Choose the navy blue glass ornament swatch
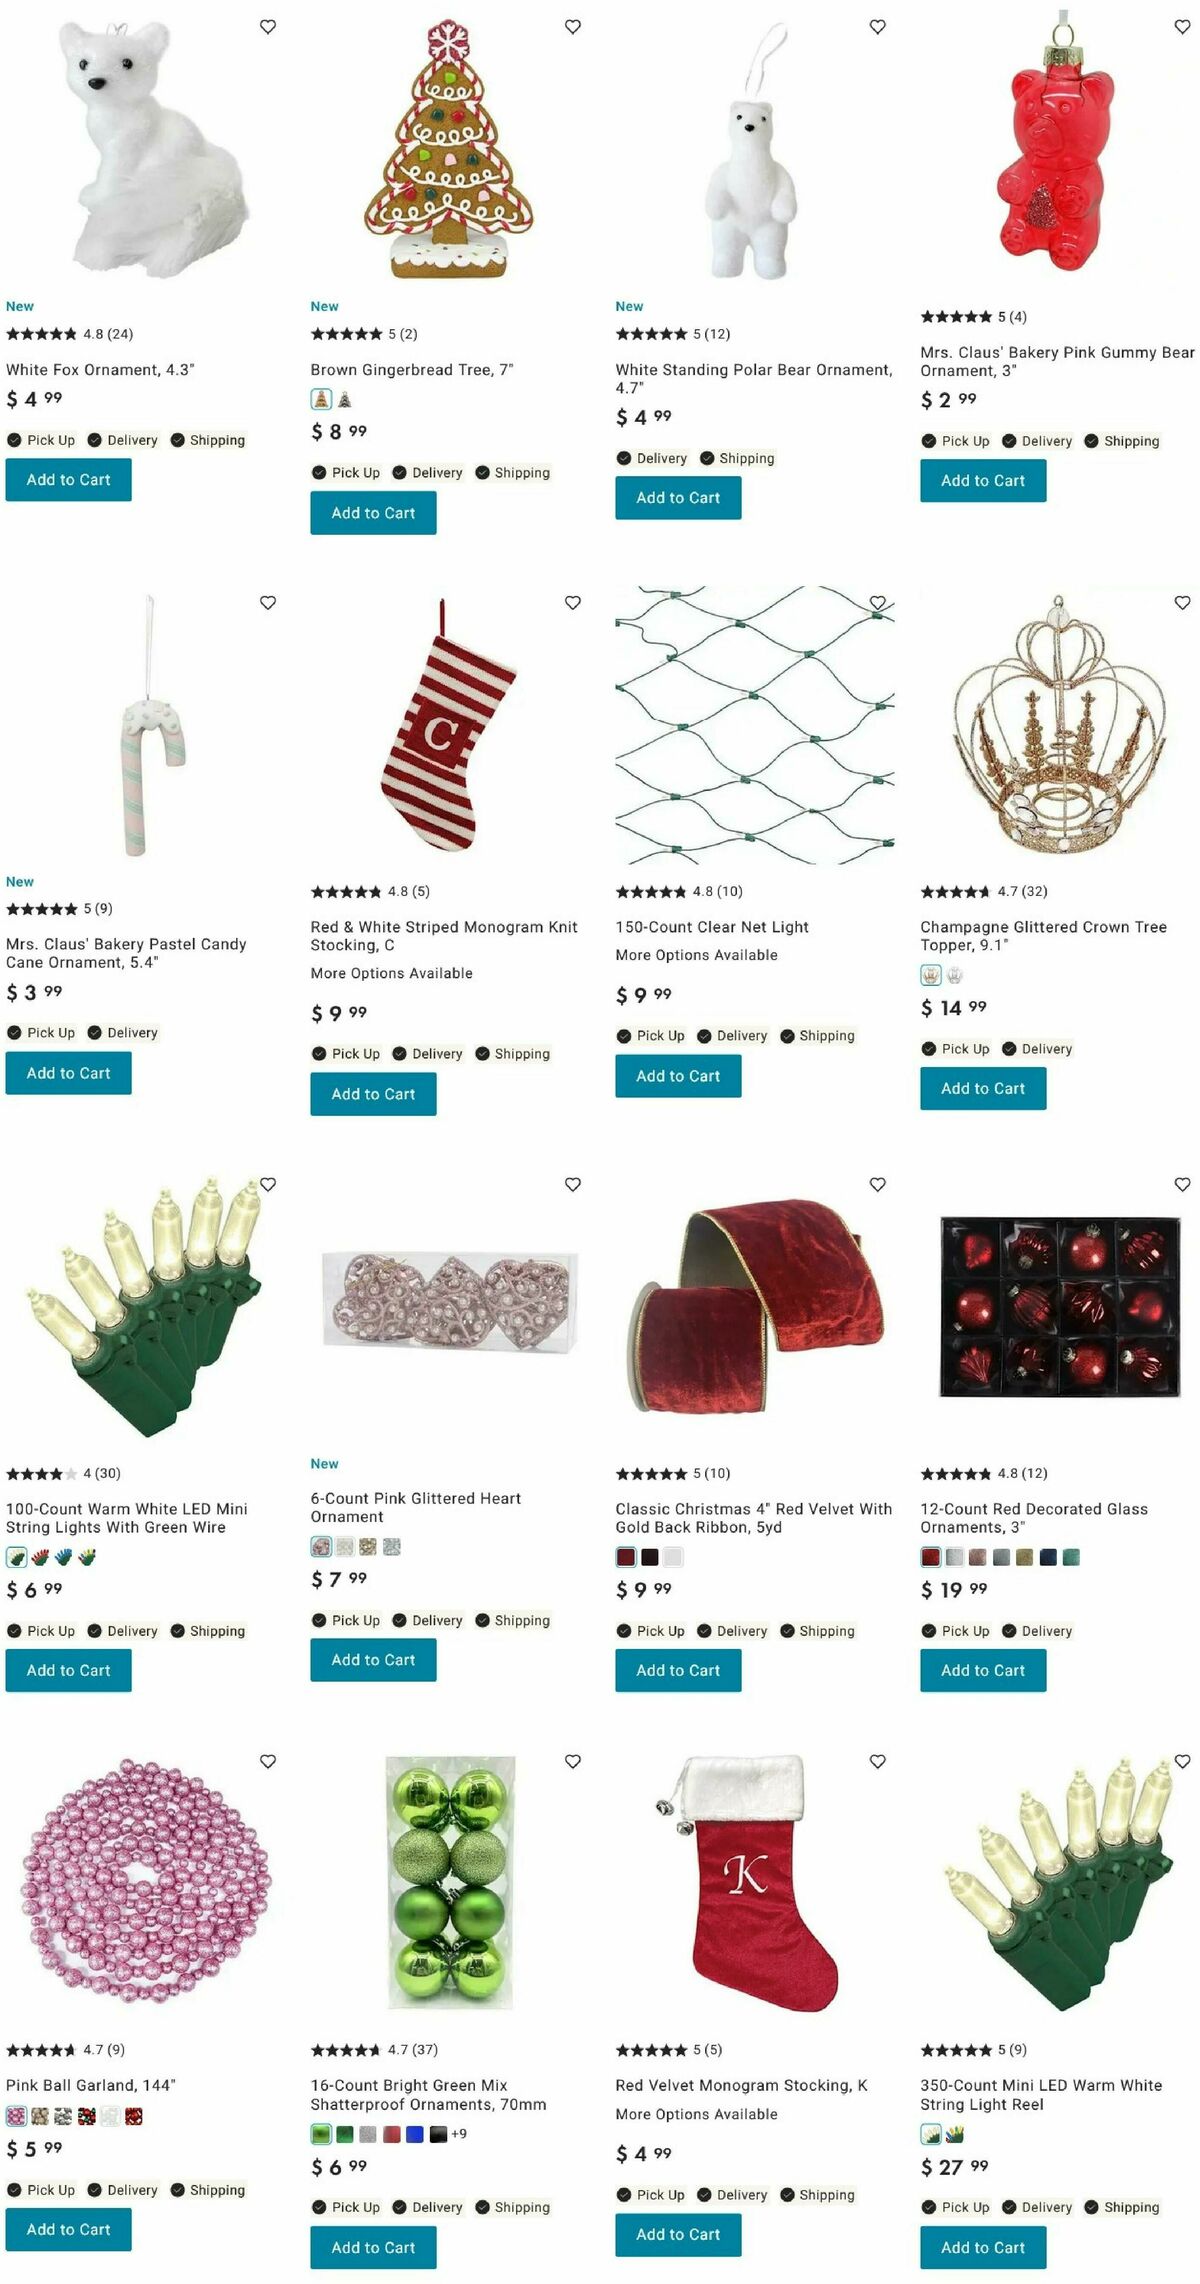Image resolution: width=1200 pixels, height=2284 pixels. pyautogui.click(x=1048, y=1557)
